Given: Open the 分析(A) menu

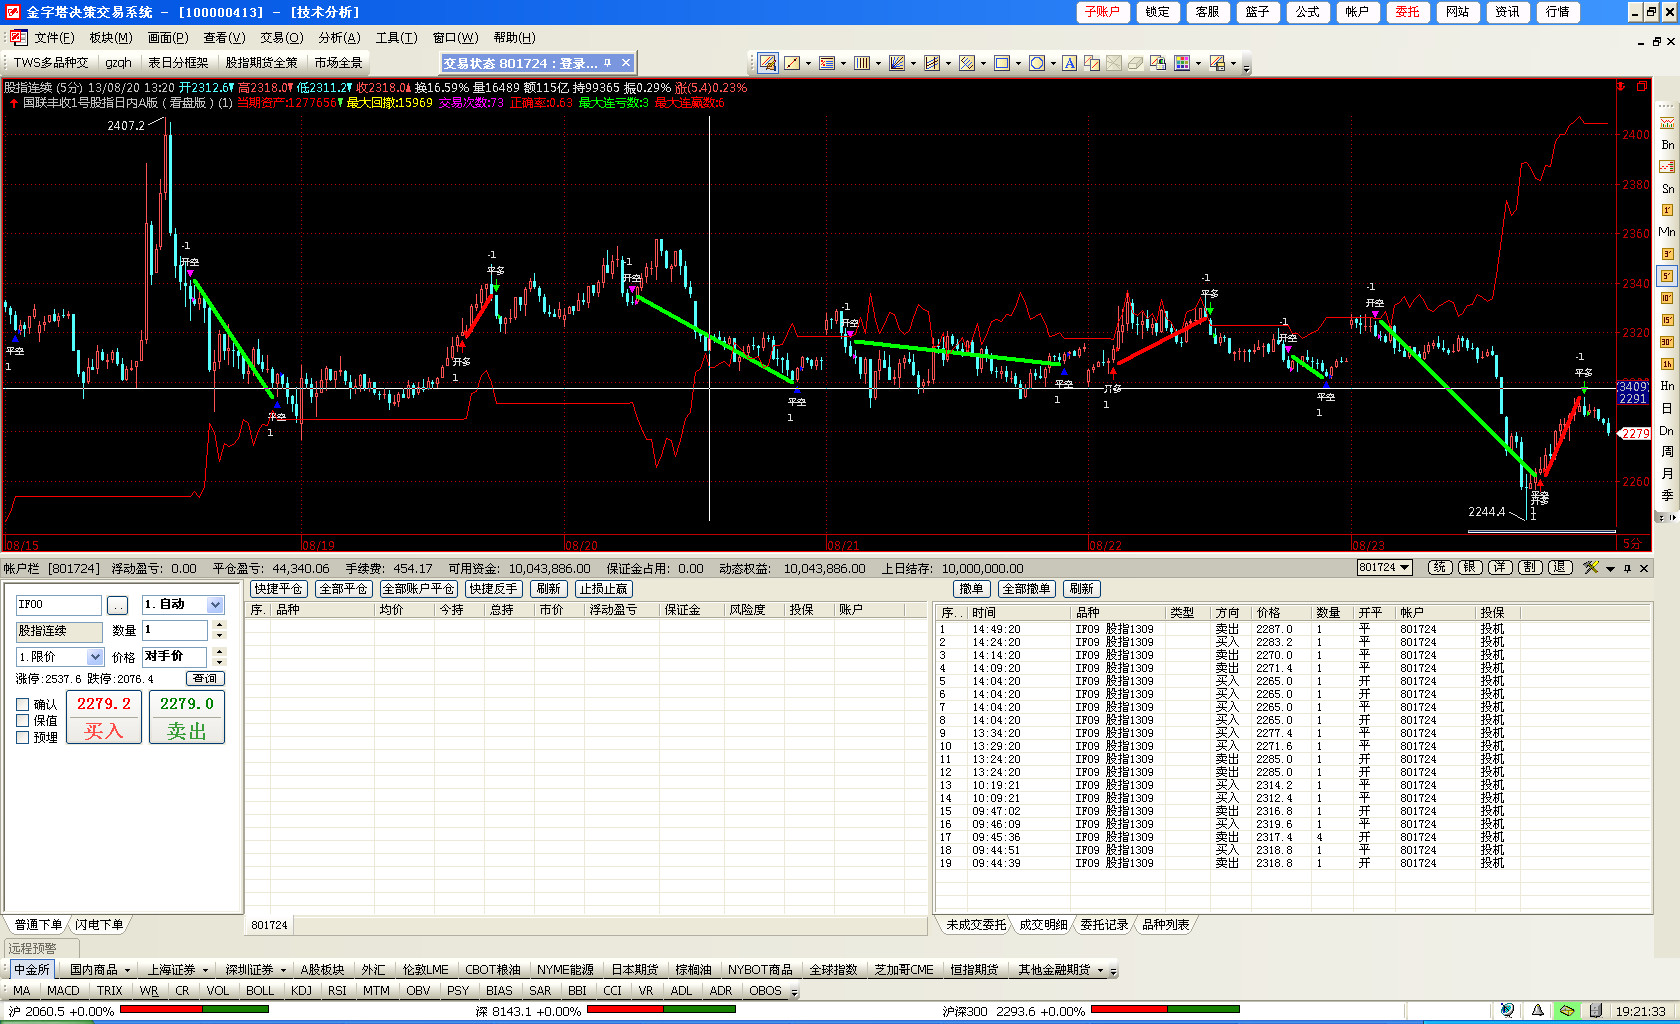Looking at the screenshot, I should 339,38.
